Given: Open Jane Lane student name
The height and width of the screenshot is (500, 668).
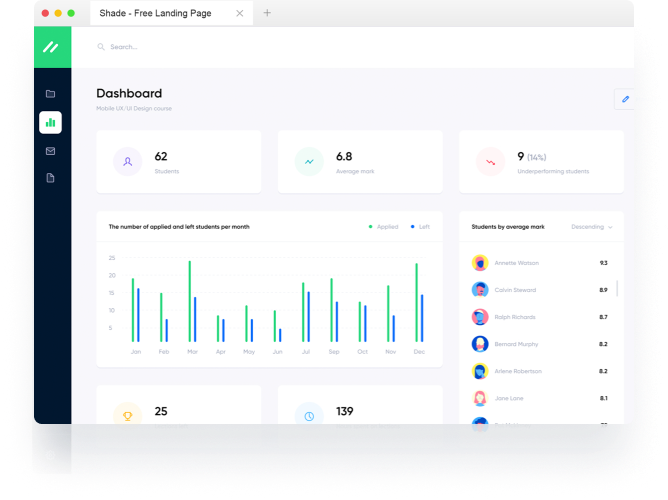Looking at the screenshot, I should (509, 399).
